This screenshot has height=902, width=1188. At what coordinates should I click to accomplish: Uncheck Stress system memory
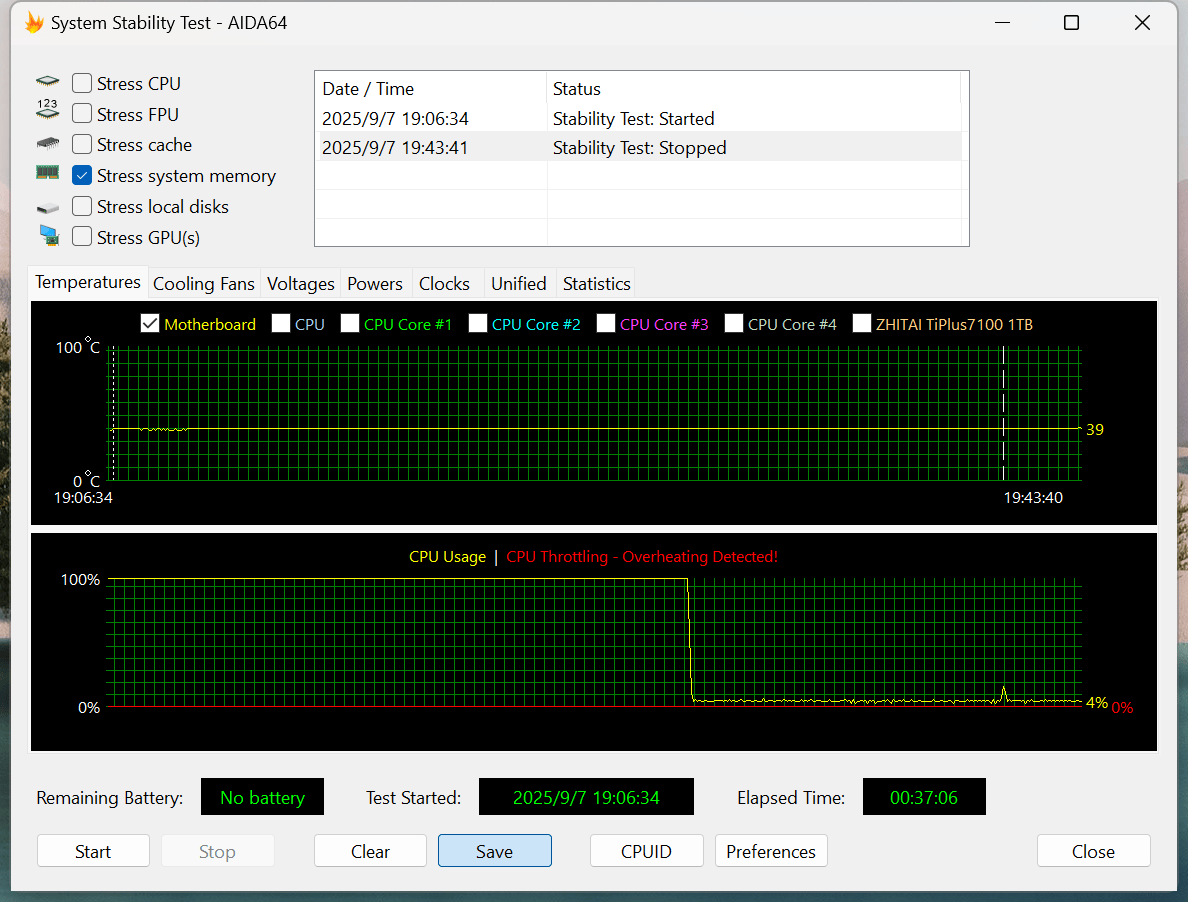82,176
